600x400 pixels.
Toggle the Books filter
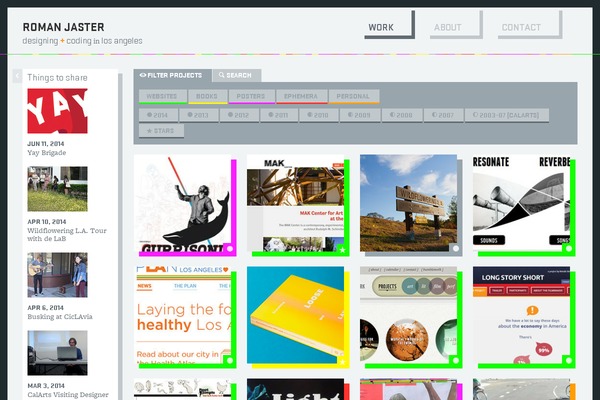click(x=207, y=96)
